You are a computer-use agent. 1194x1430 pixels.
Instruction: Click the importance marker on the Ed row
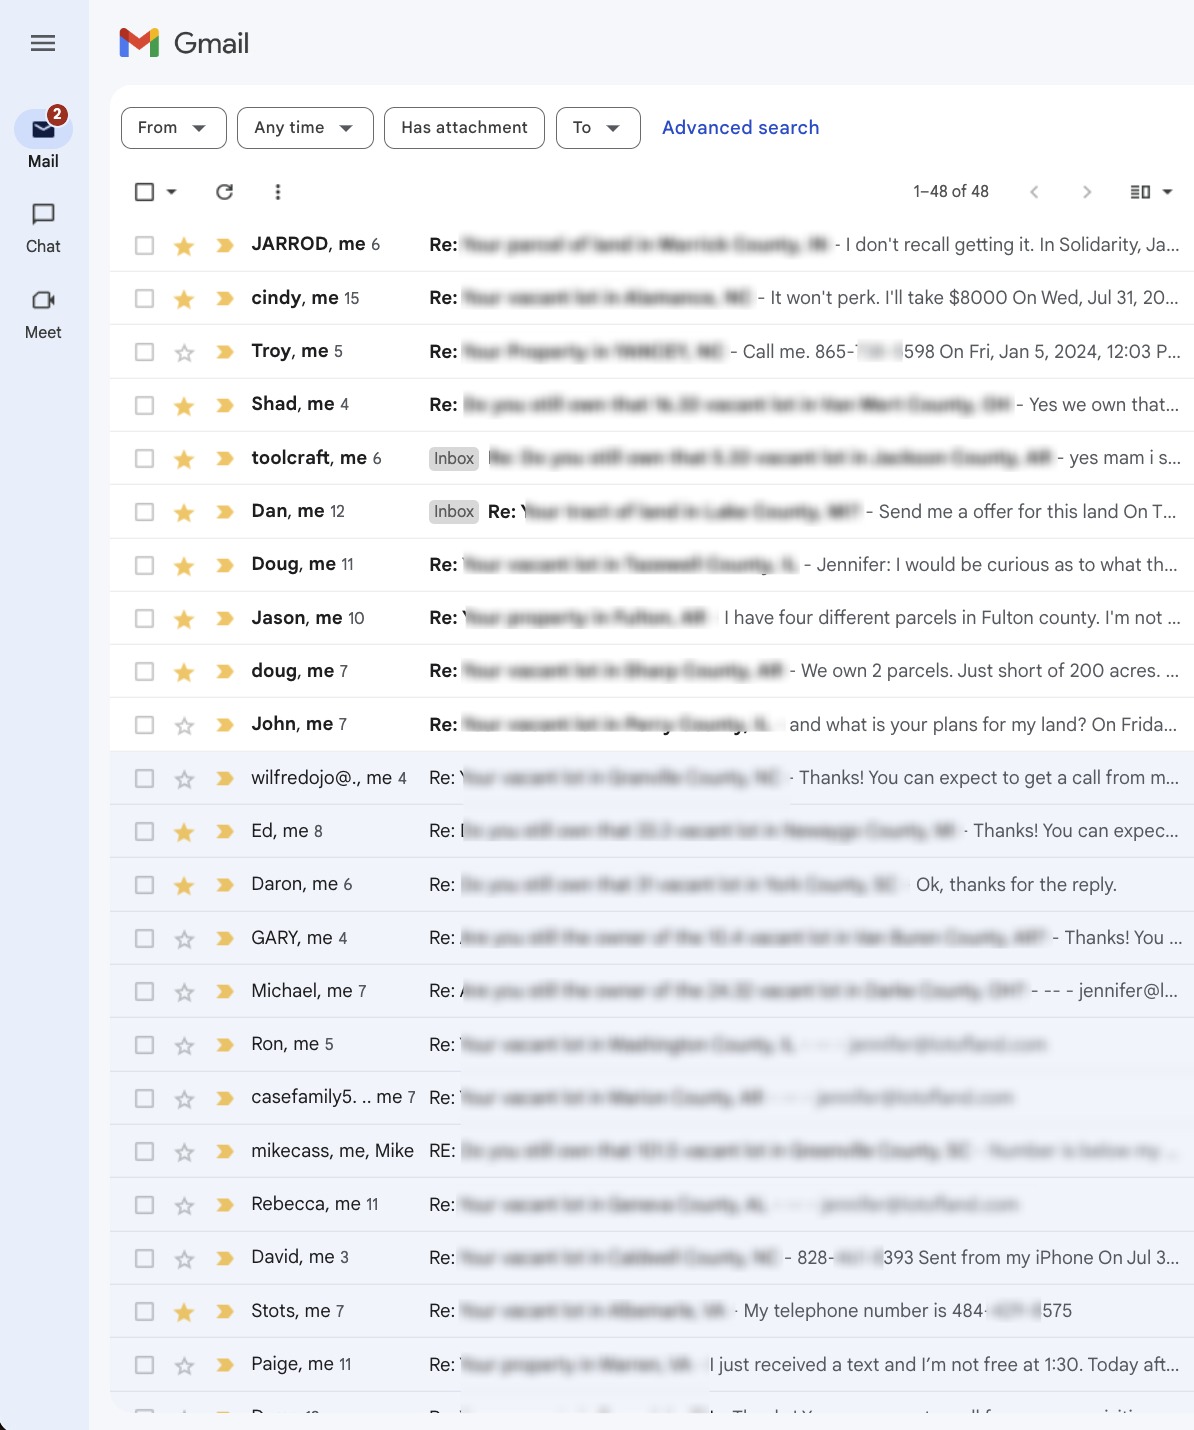225,831
